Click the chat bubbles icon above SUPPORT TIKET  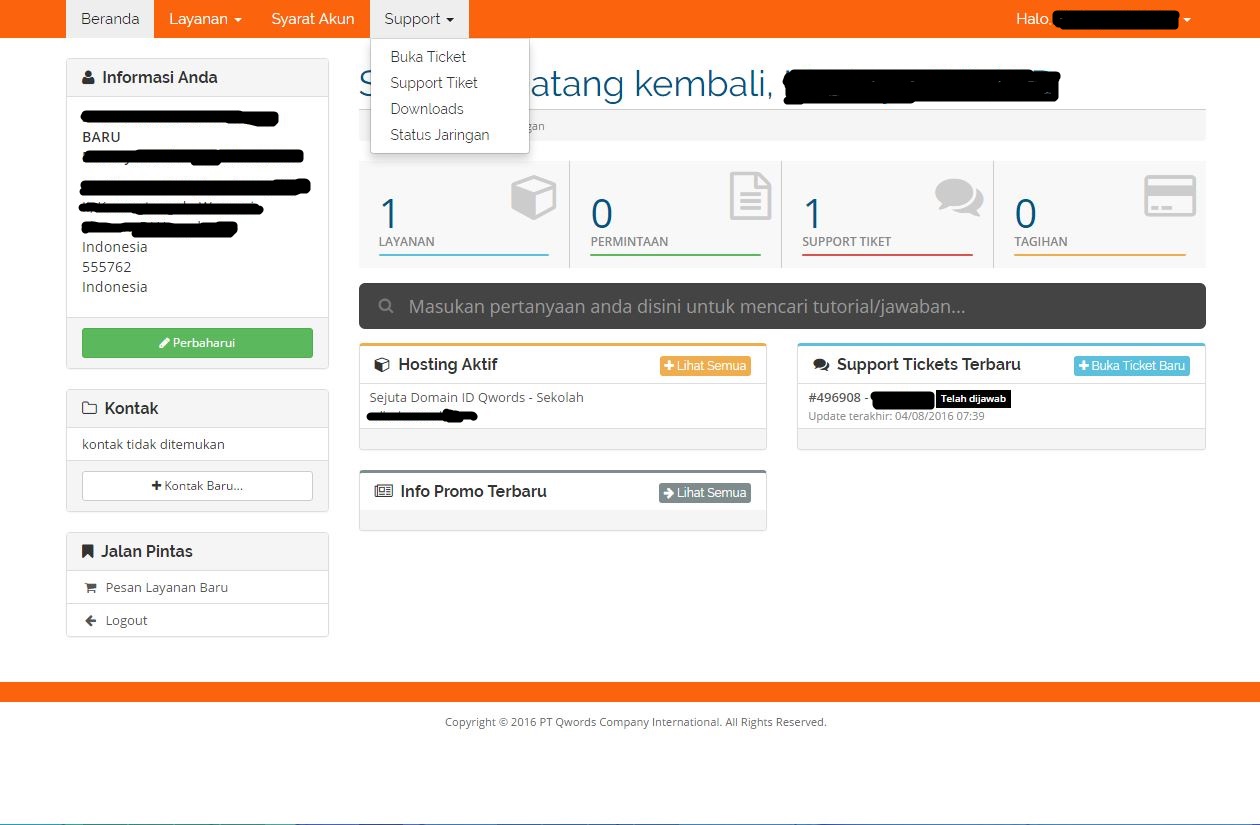click(x=959, y=197)
